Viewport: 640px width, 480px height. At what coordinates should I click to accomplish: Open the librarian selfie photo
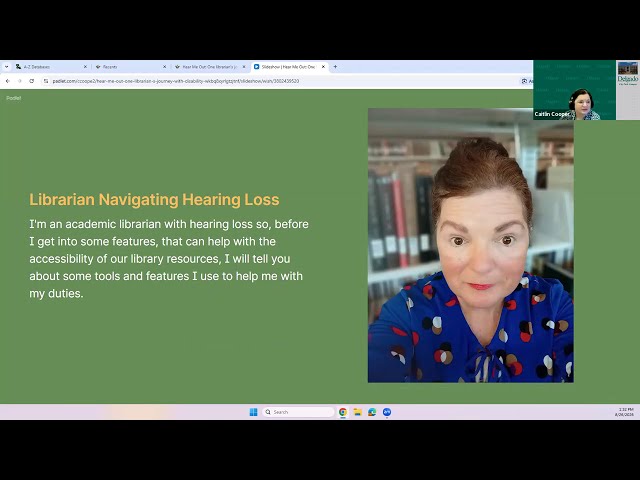click(471, 245)
